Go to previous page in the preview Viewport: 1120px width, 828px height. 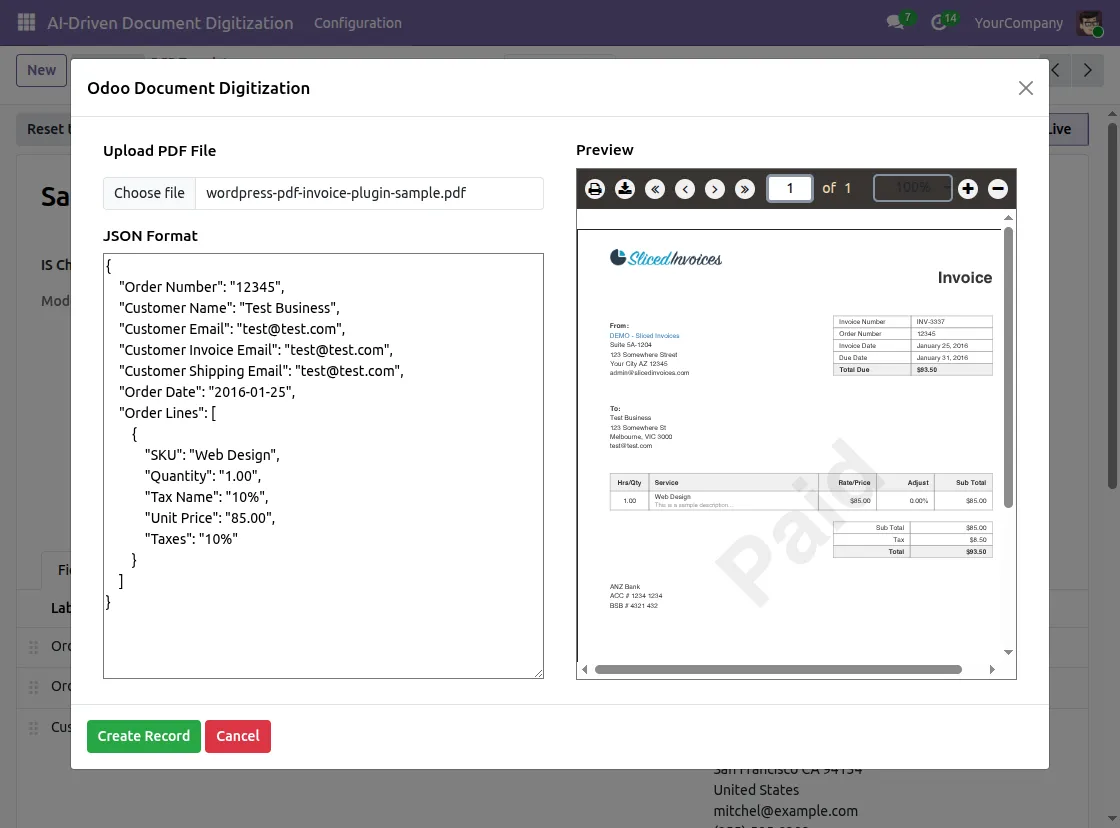[685, 189]
